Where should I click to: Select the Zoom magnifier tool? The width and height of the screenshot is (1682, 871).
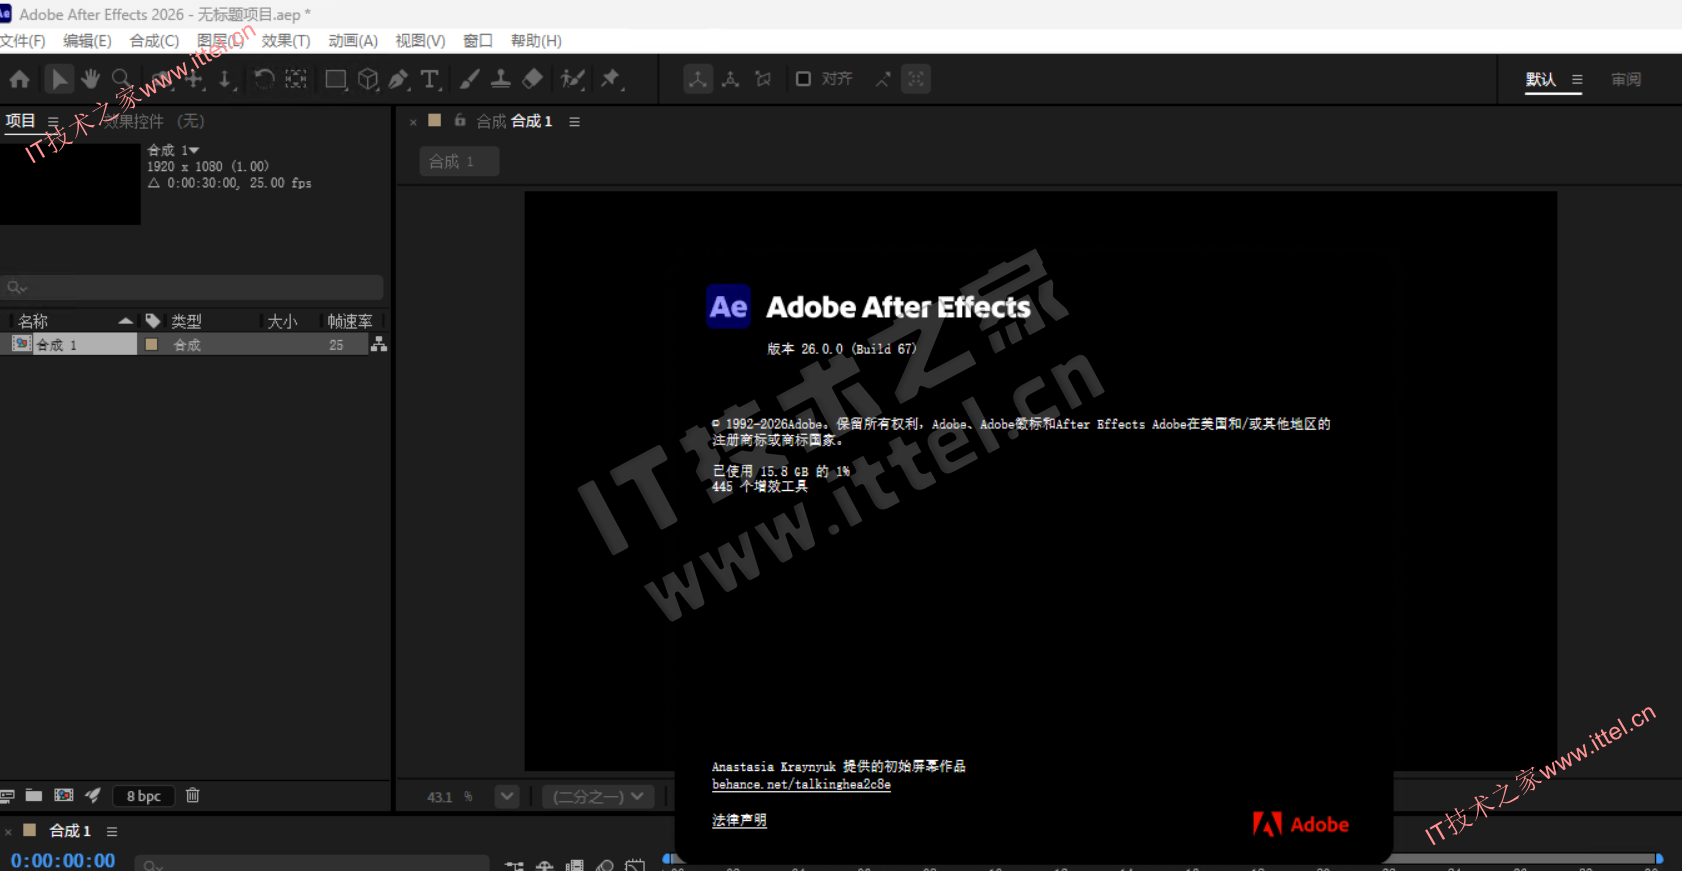point(121,79)
